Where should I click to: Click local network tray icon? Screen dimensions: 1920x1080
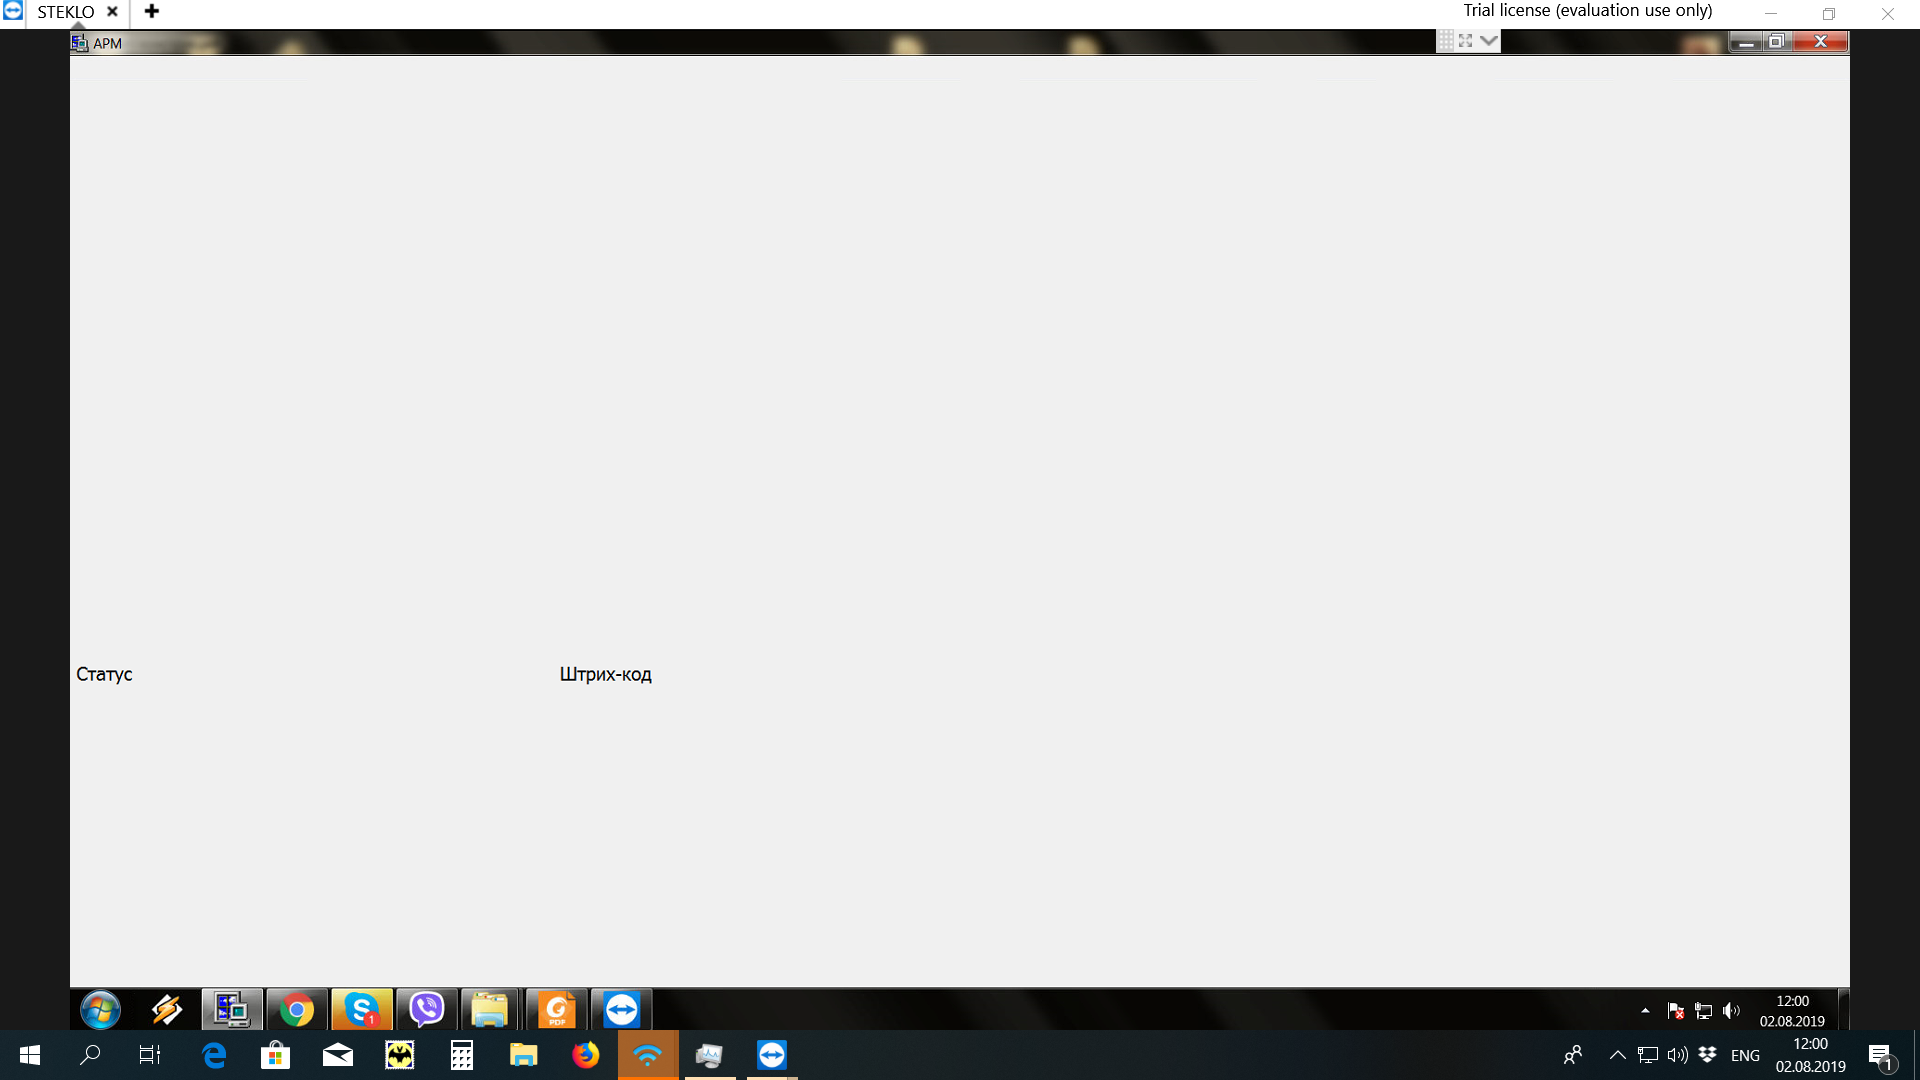pyautogui.click(x=1648, y=1055)
